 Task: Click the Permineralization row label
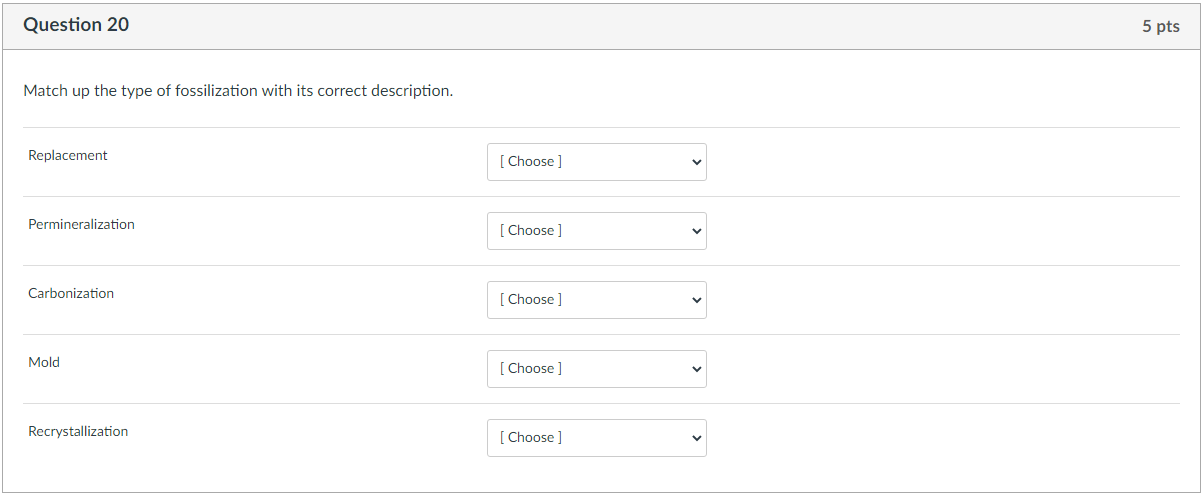pos(81,225)
